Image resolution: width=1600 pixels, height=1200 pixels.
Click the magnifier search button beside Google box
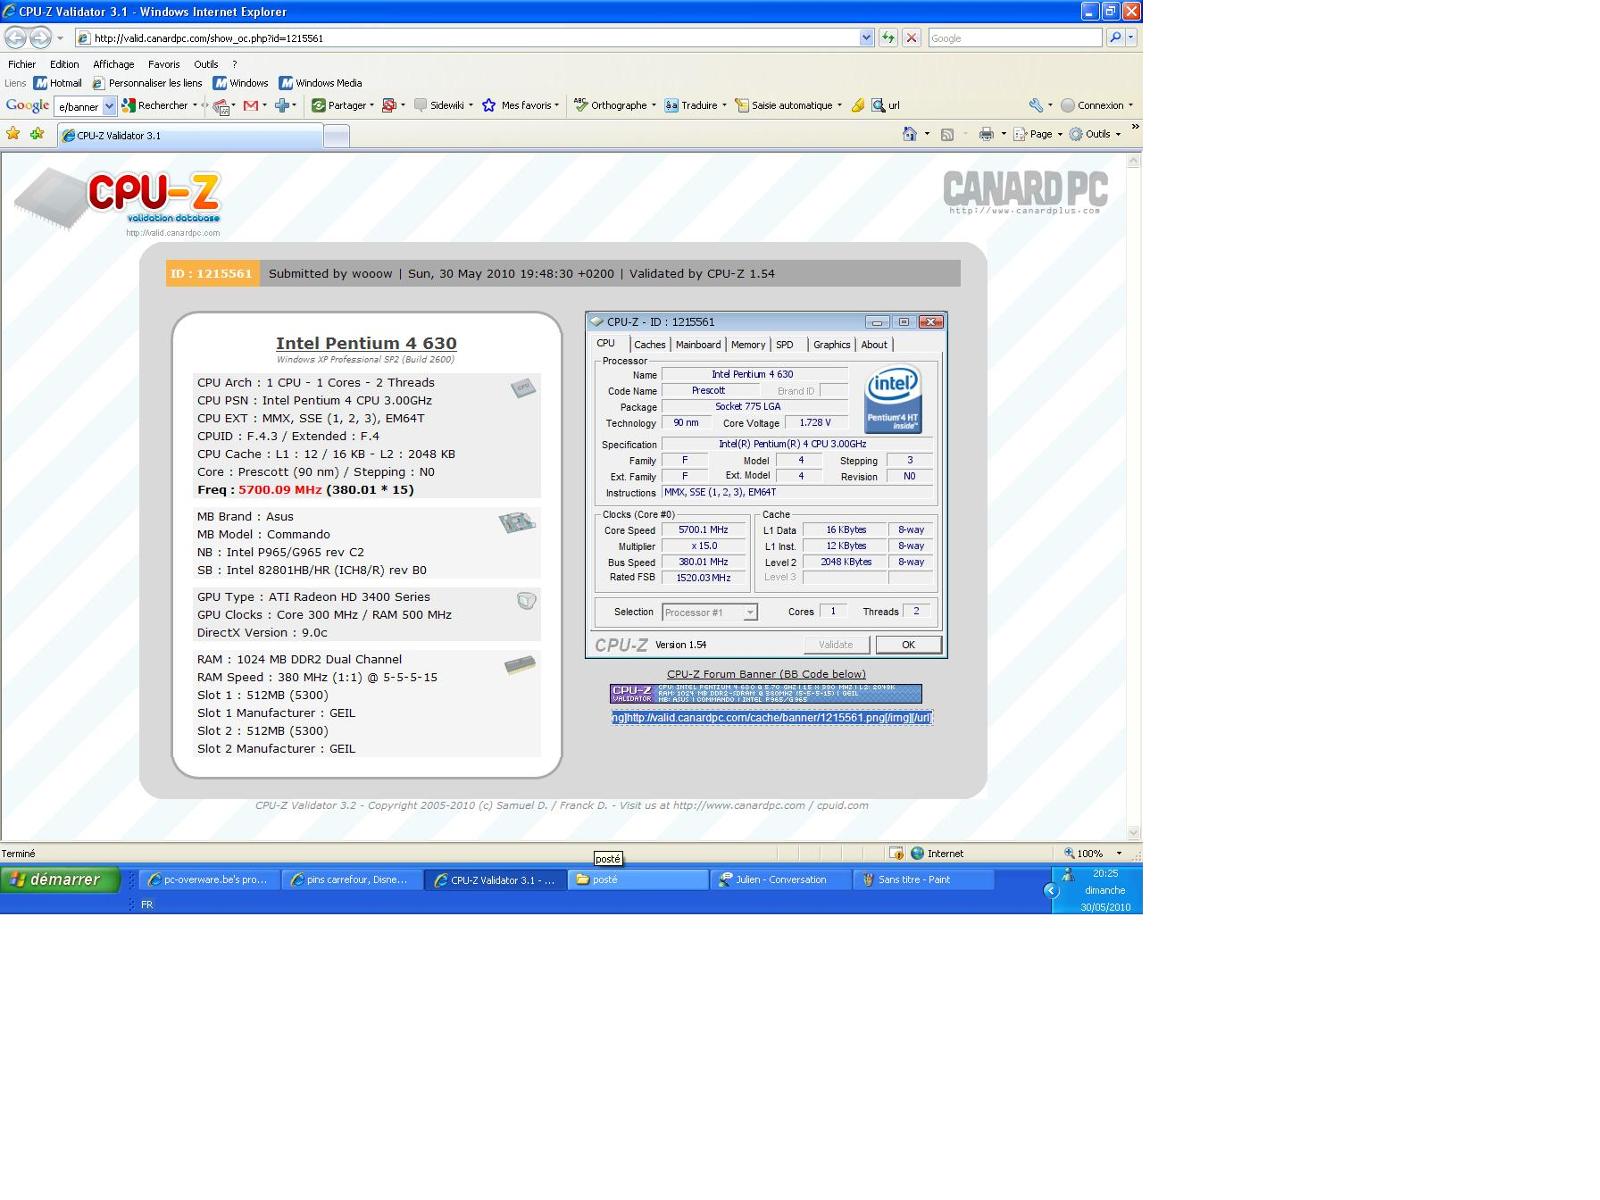1115,38
